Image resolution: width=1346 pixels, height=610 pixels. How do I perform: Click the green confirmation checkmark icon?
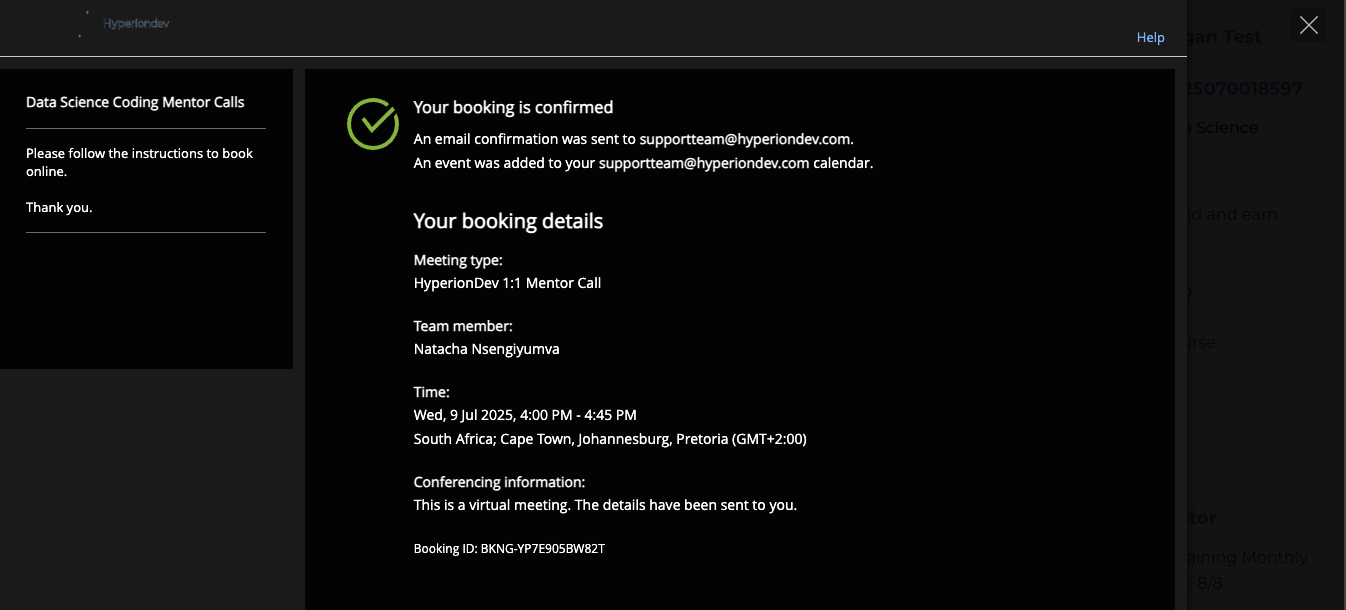point(373,124)
